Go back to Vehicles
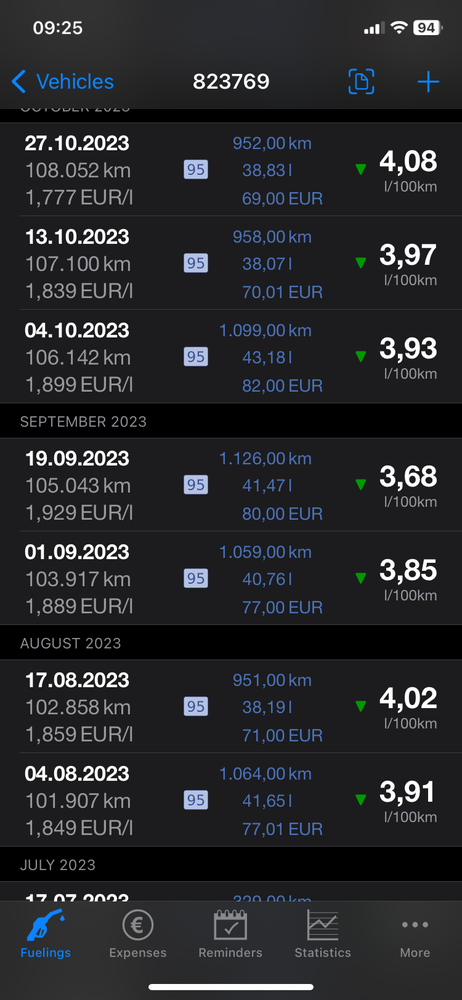The width and height of the screenshot is (462, 1000). click(x=63, y=82)
